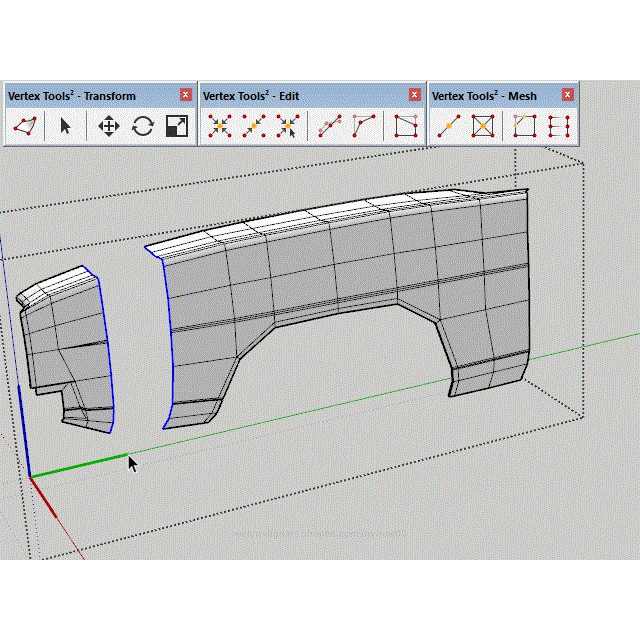The width and height of the screenshot is (640, 640).
Task: Select the crossed-square icon in Mesh toolbar
Action: (x=483, y=126)
